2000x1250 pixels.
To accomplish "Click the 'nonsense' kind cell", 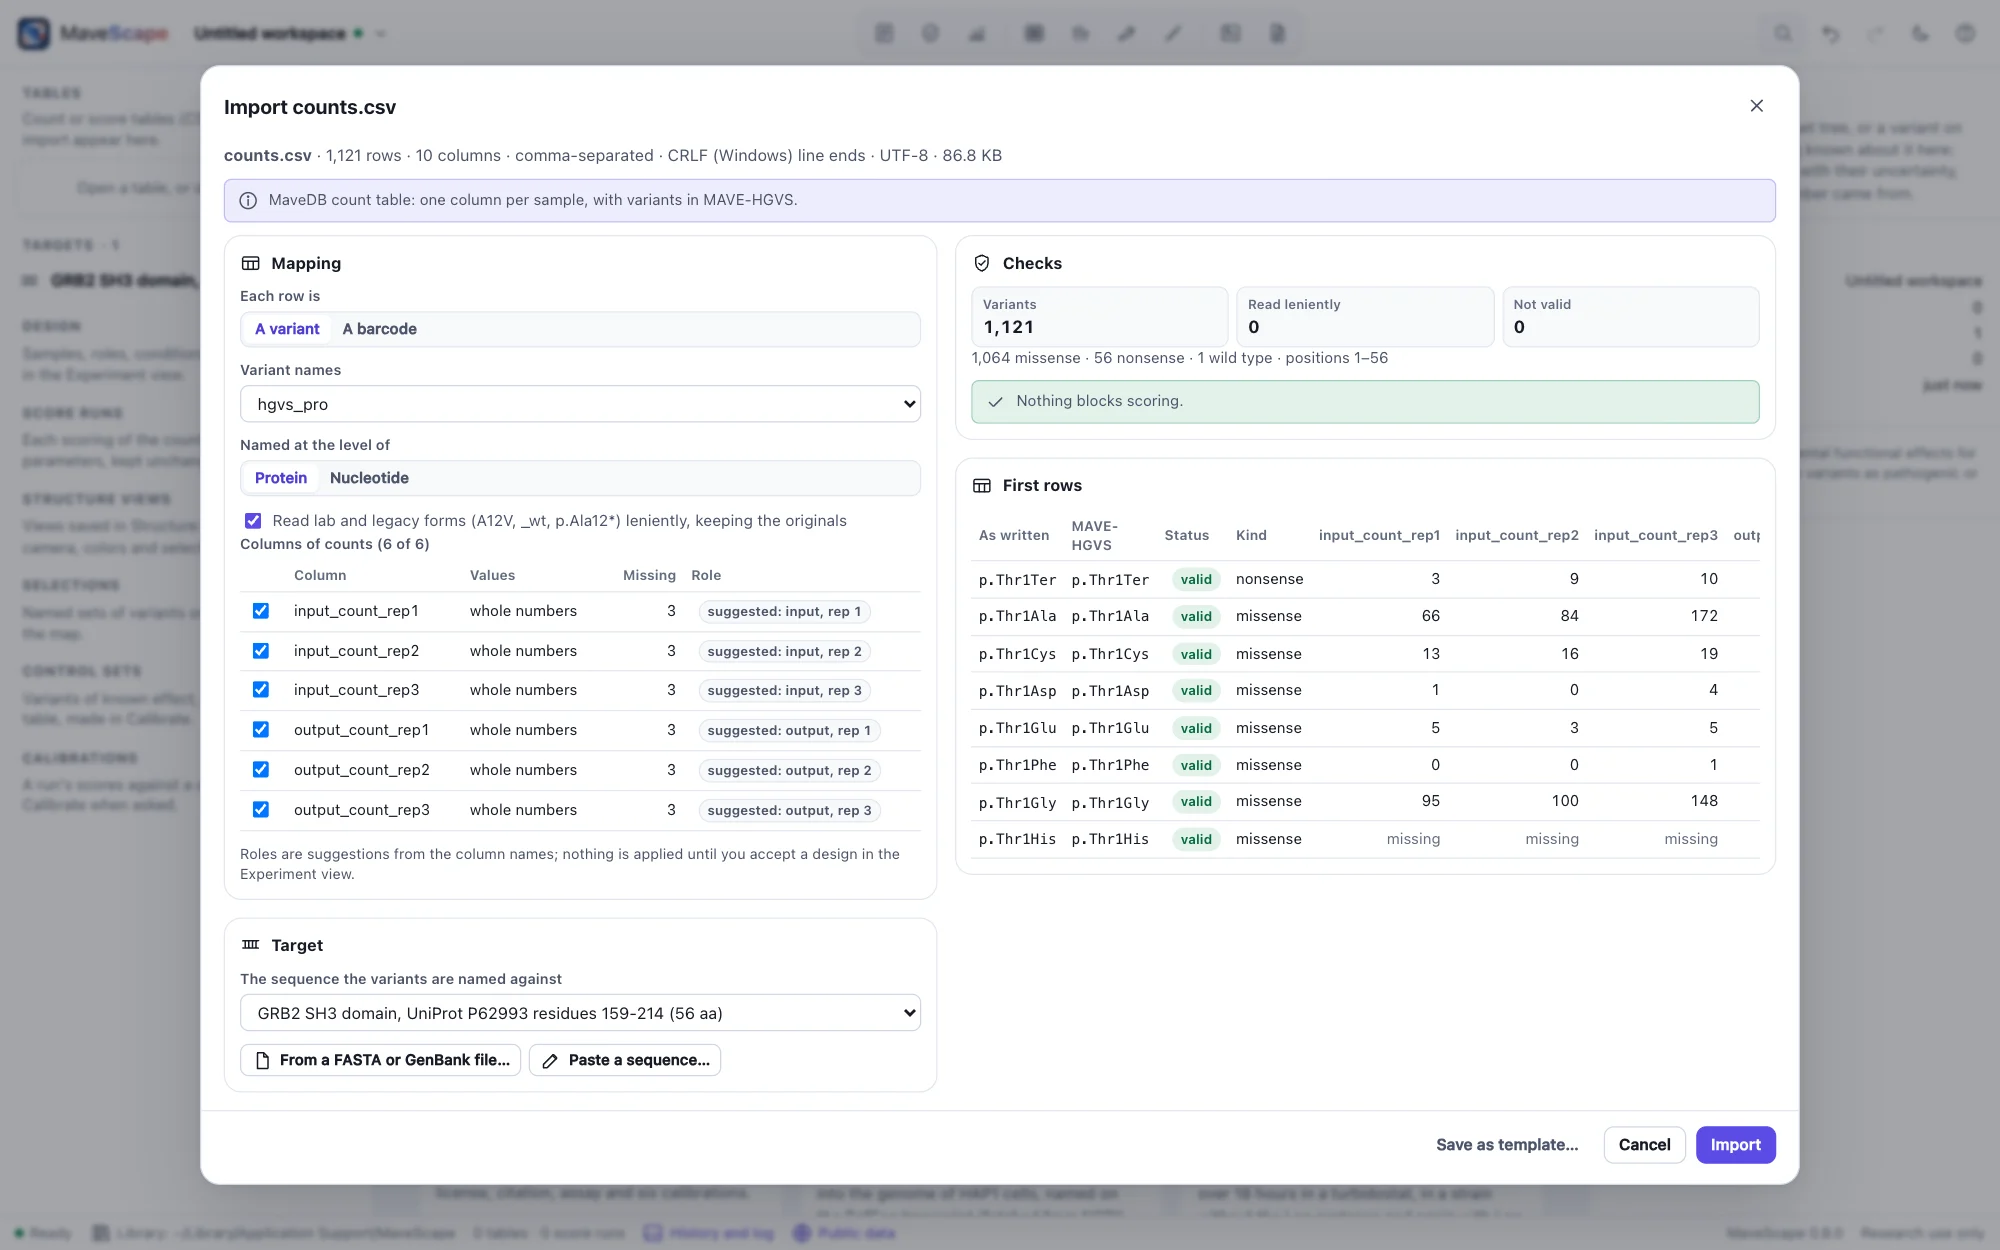I will (x=1269, y=579).
